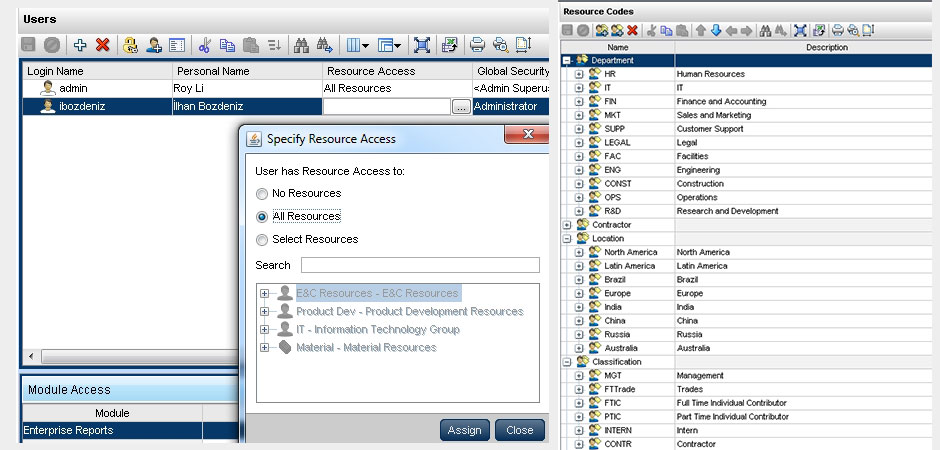The image size is (940, 450).
Task: Expand the E&C Resources tree node
Action: (x=265, y=294)
